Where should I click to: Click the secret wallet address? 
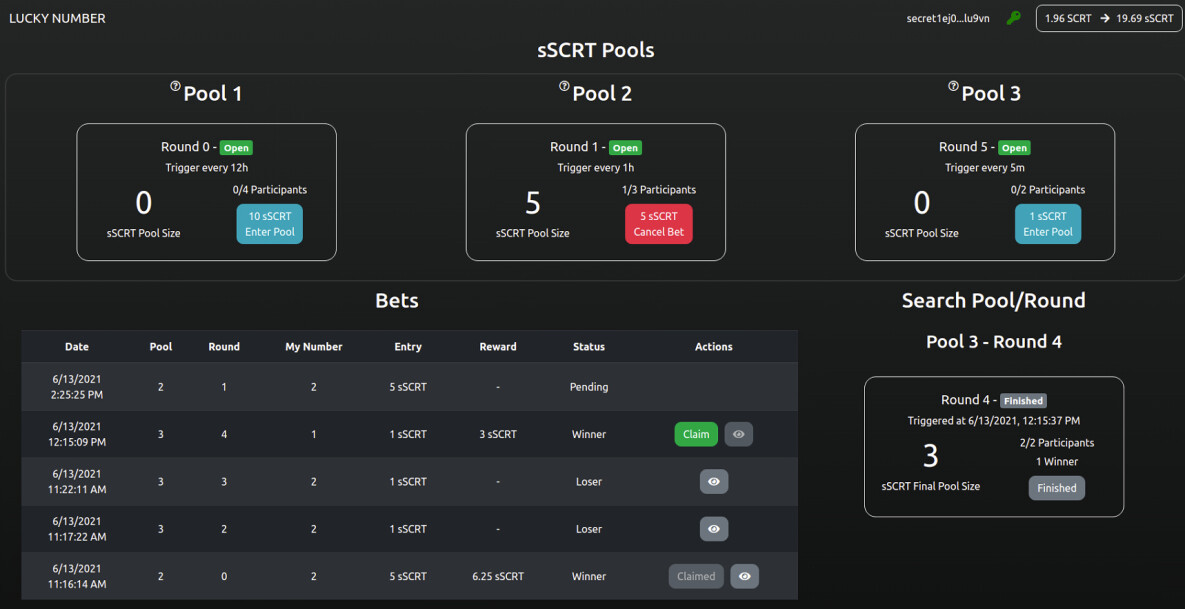coord(948,18)
